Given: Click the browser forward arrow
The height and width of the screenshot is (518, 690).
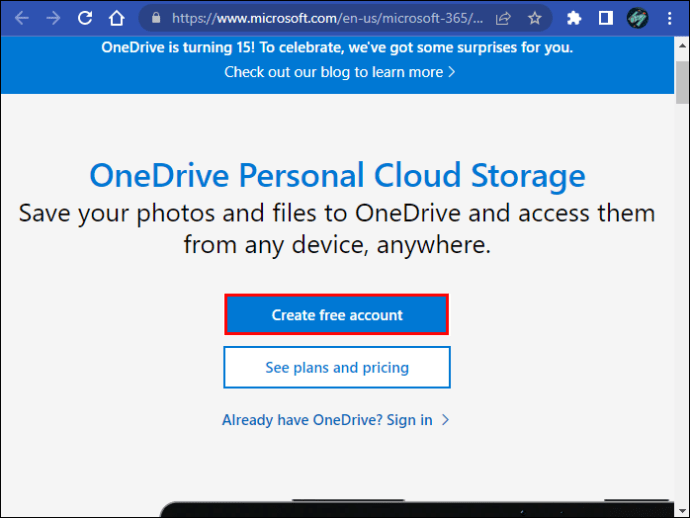Looking at the screenshot, I should tap(53, 18).
